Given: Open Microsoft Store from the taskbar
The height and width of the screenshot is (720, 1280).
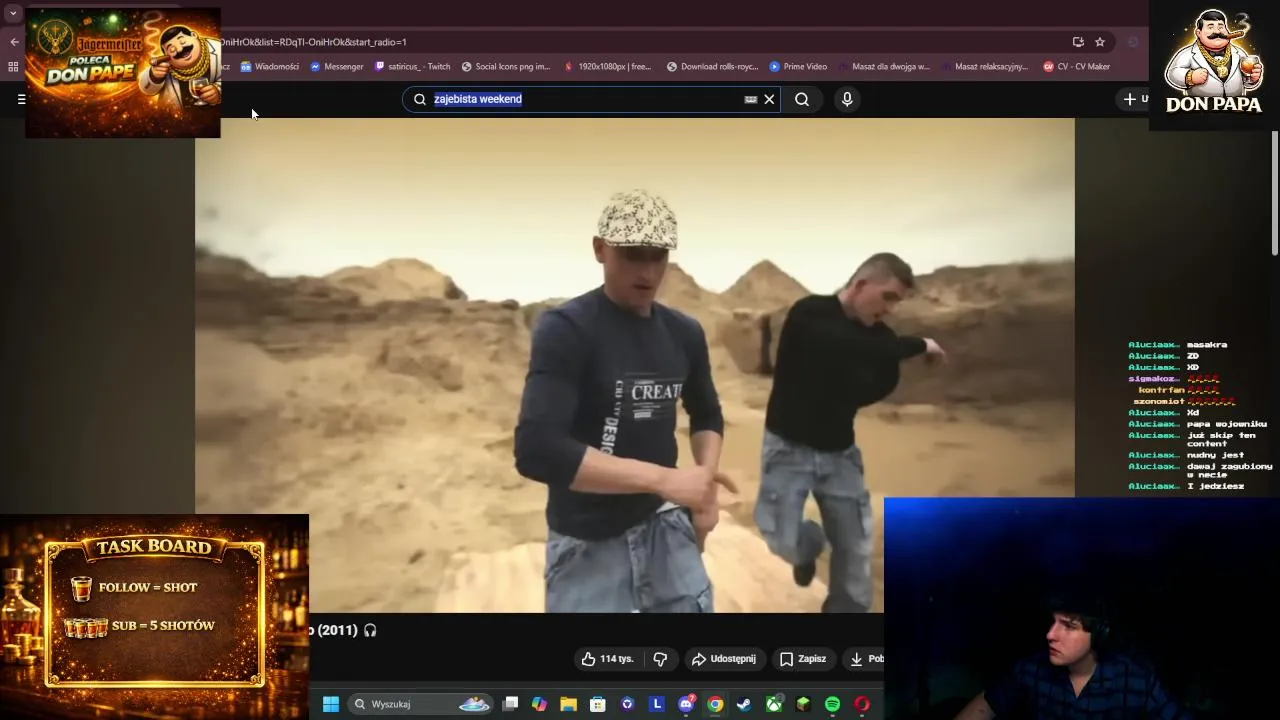Looking at the screenshot, I should [x=597, y=704].
